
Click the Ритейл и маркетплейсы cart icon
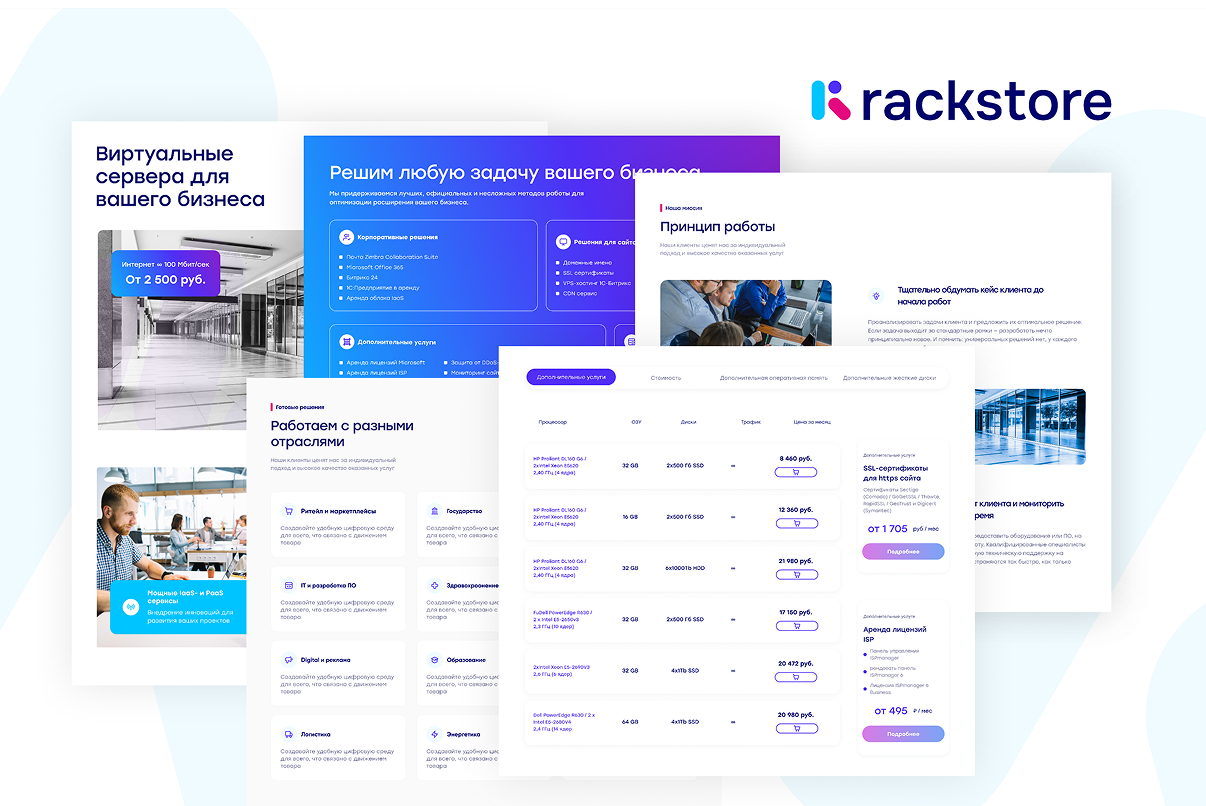point(289,511)
